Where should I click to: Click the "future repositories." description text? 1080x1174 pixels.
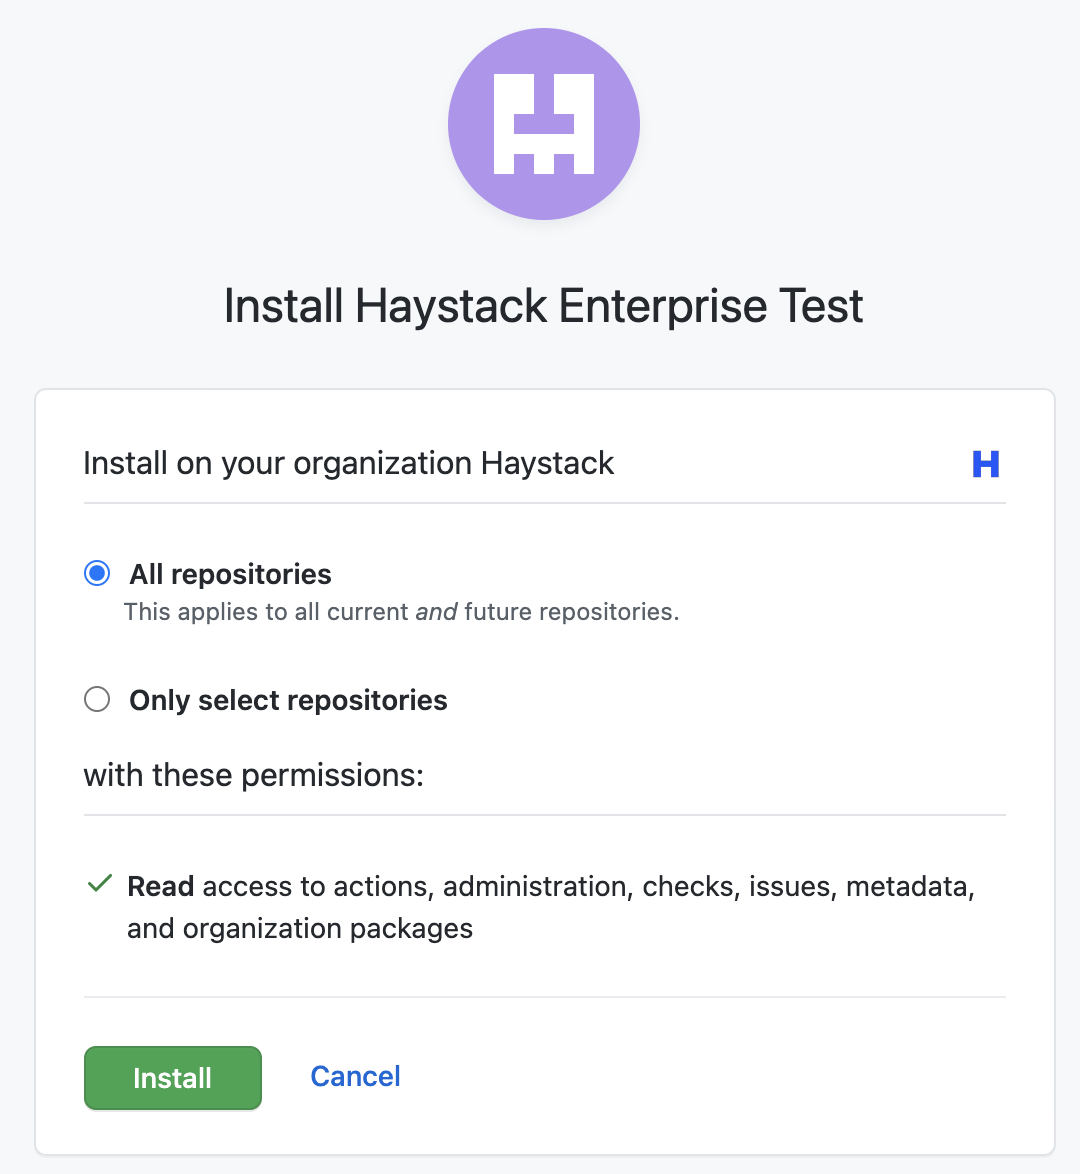click(571, 612)
